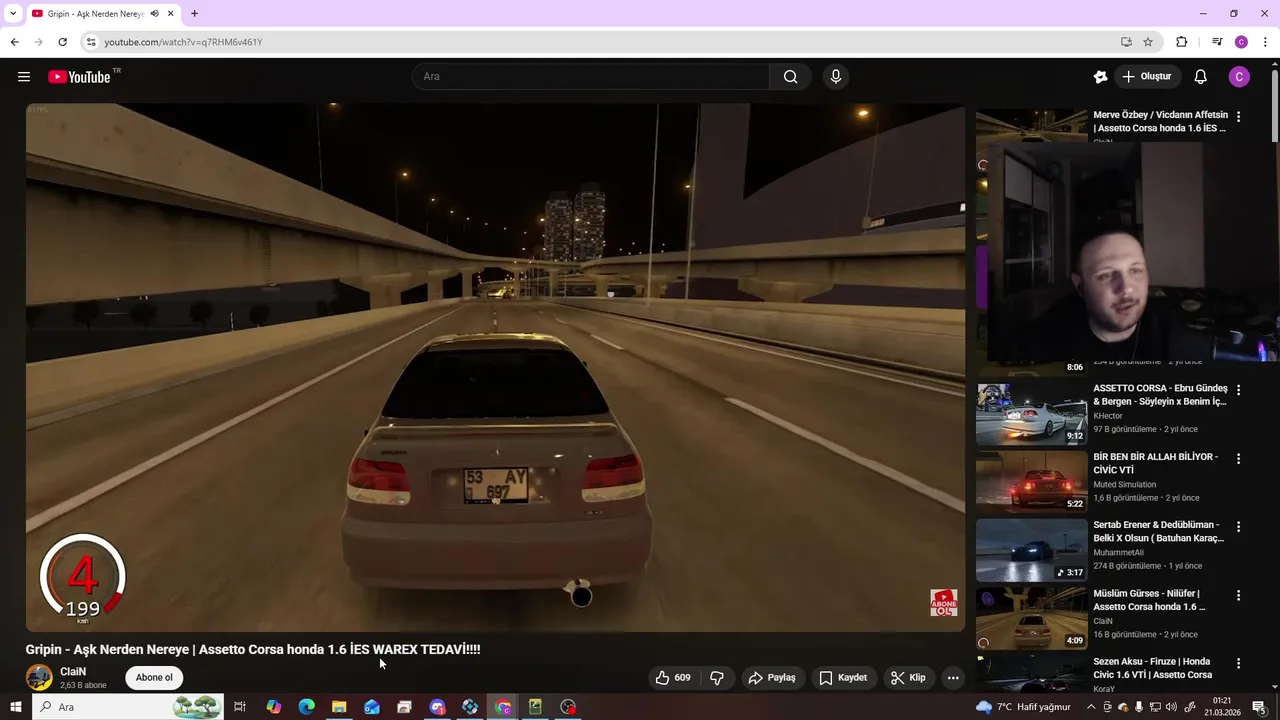Viewport: 1280px width, 720px height.
Task: Launch Microsoft Edge from taskbar
Action: pyautogui.click(x=306, y=707)
